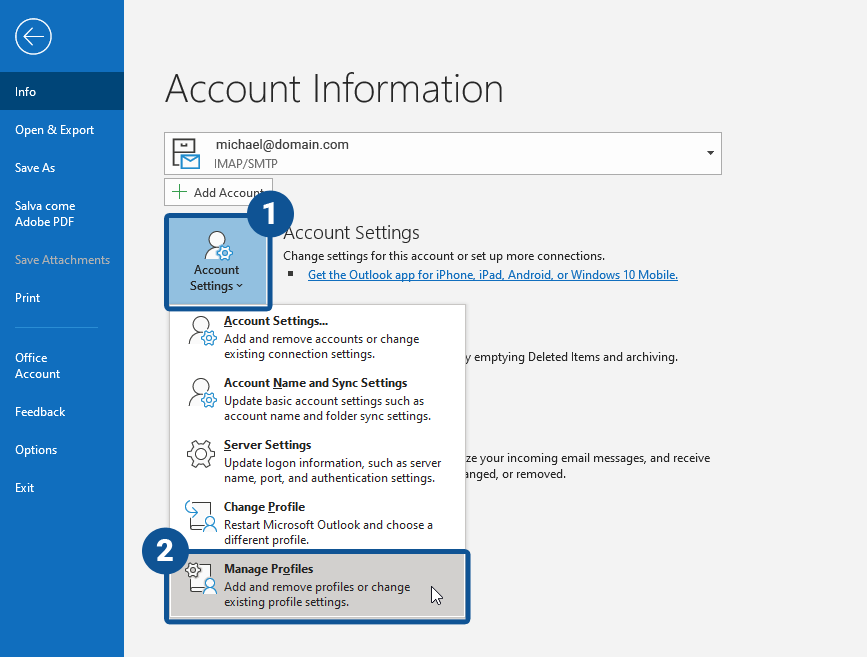Choose 'Account Settings...' menu item
The width and height of the screenshot is (867, 657).
317,337
